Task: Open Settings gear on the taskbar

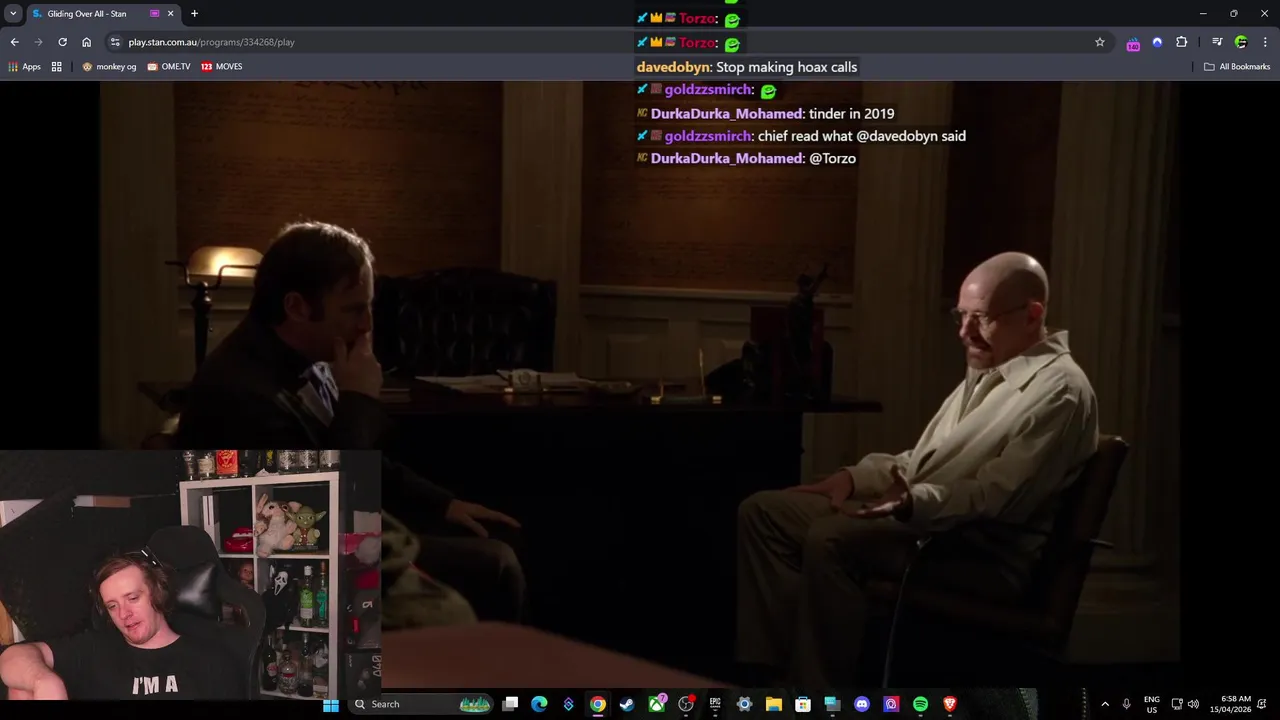Action: coord(744,704)
